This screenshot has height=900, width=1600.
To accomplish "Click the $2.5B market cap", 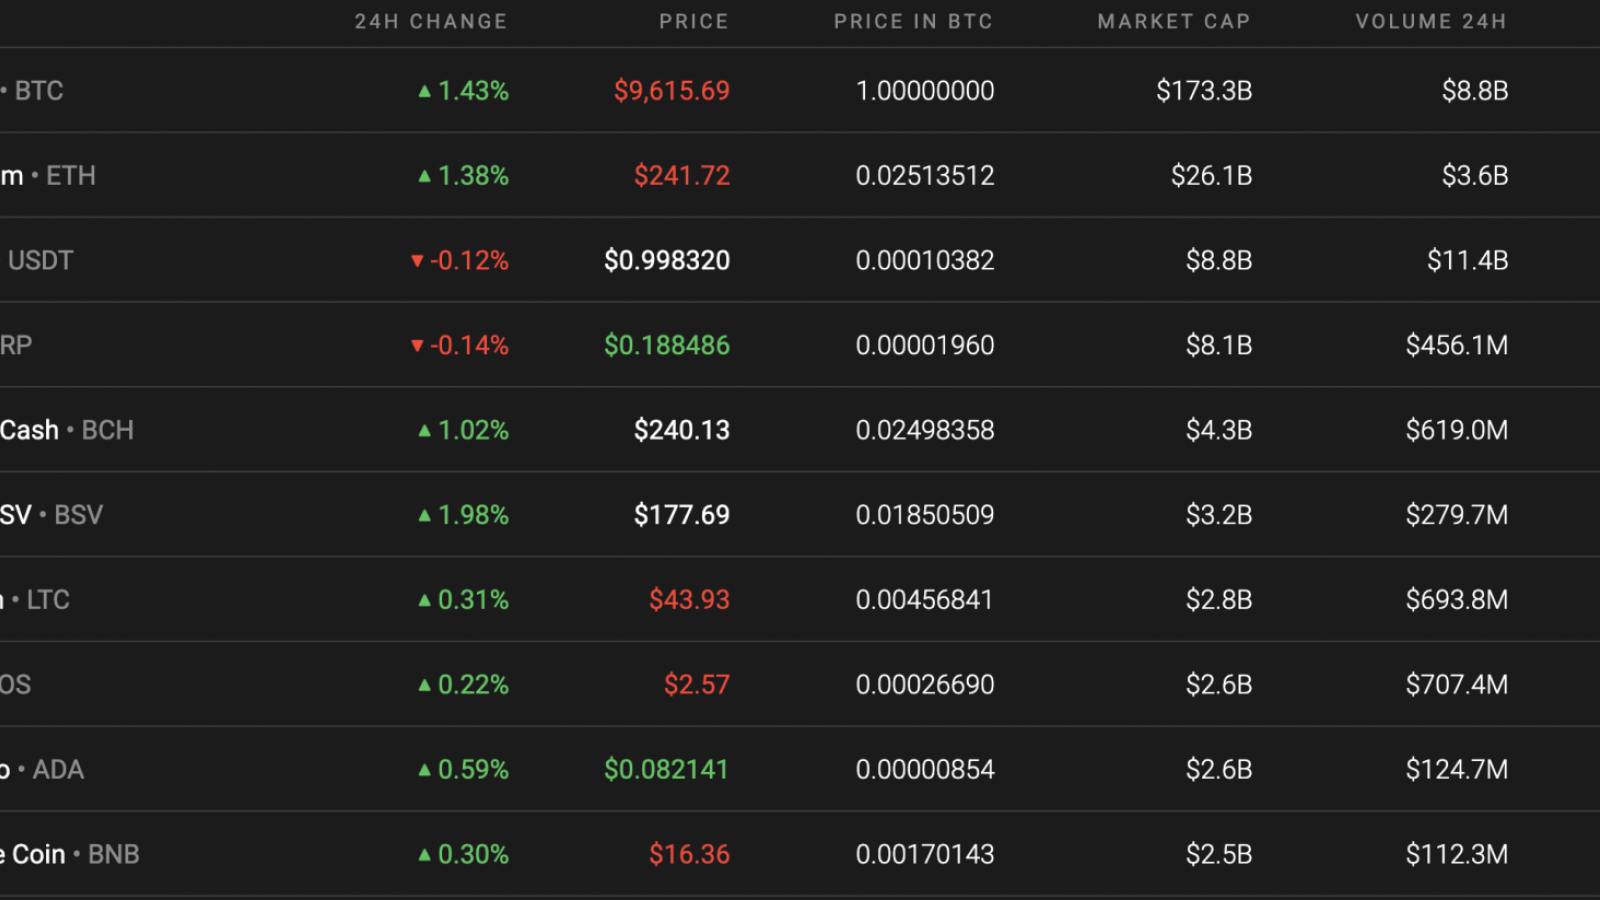I will [1219, 855].
